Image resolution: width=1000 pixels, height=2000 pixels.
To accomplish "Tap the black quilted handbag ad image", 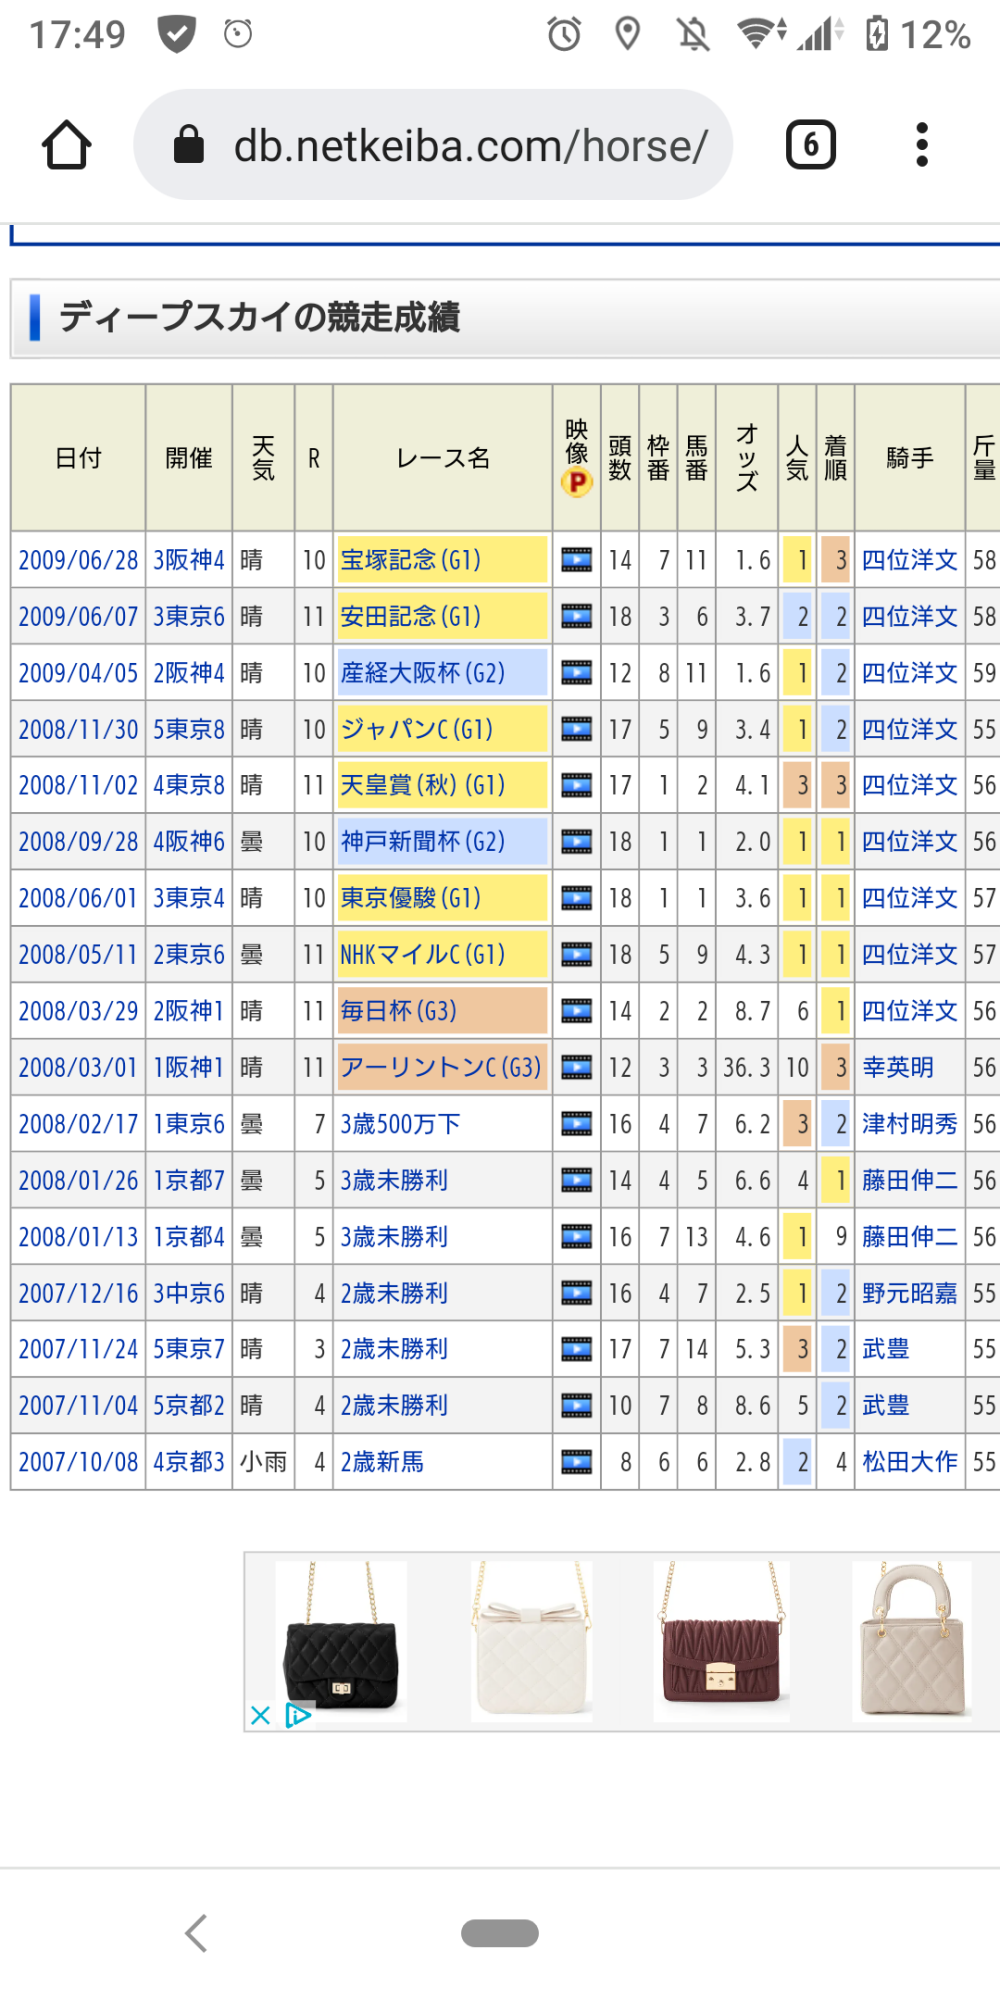I will coord(341,1640).
